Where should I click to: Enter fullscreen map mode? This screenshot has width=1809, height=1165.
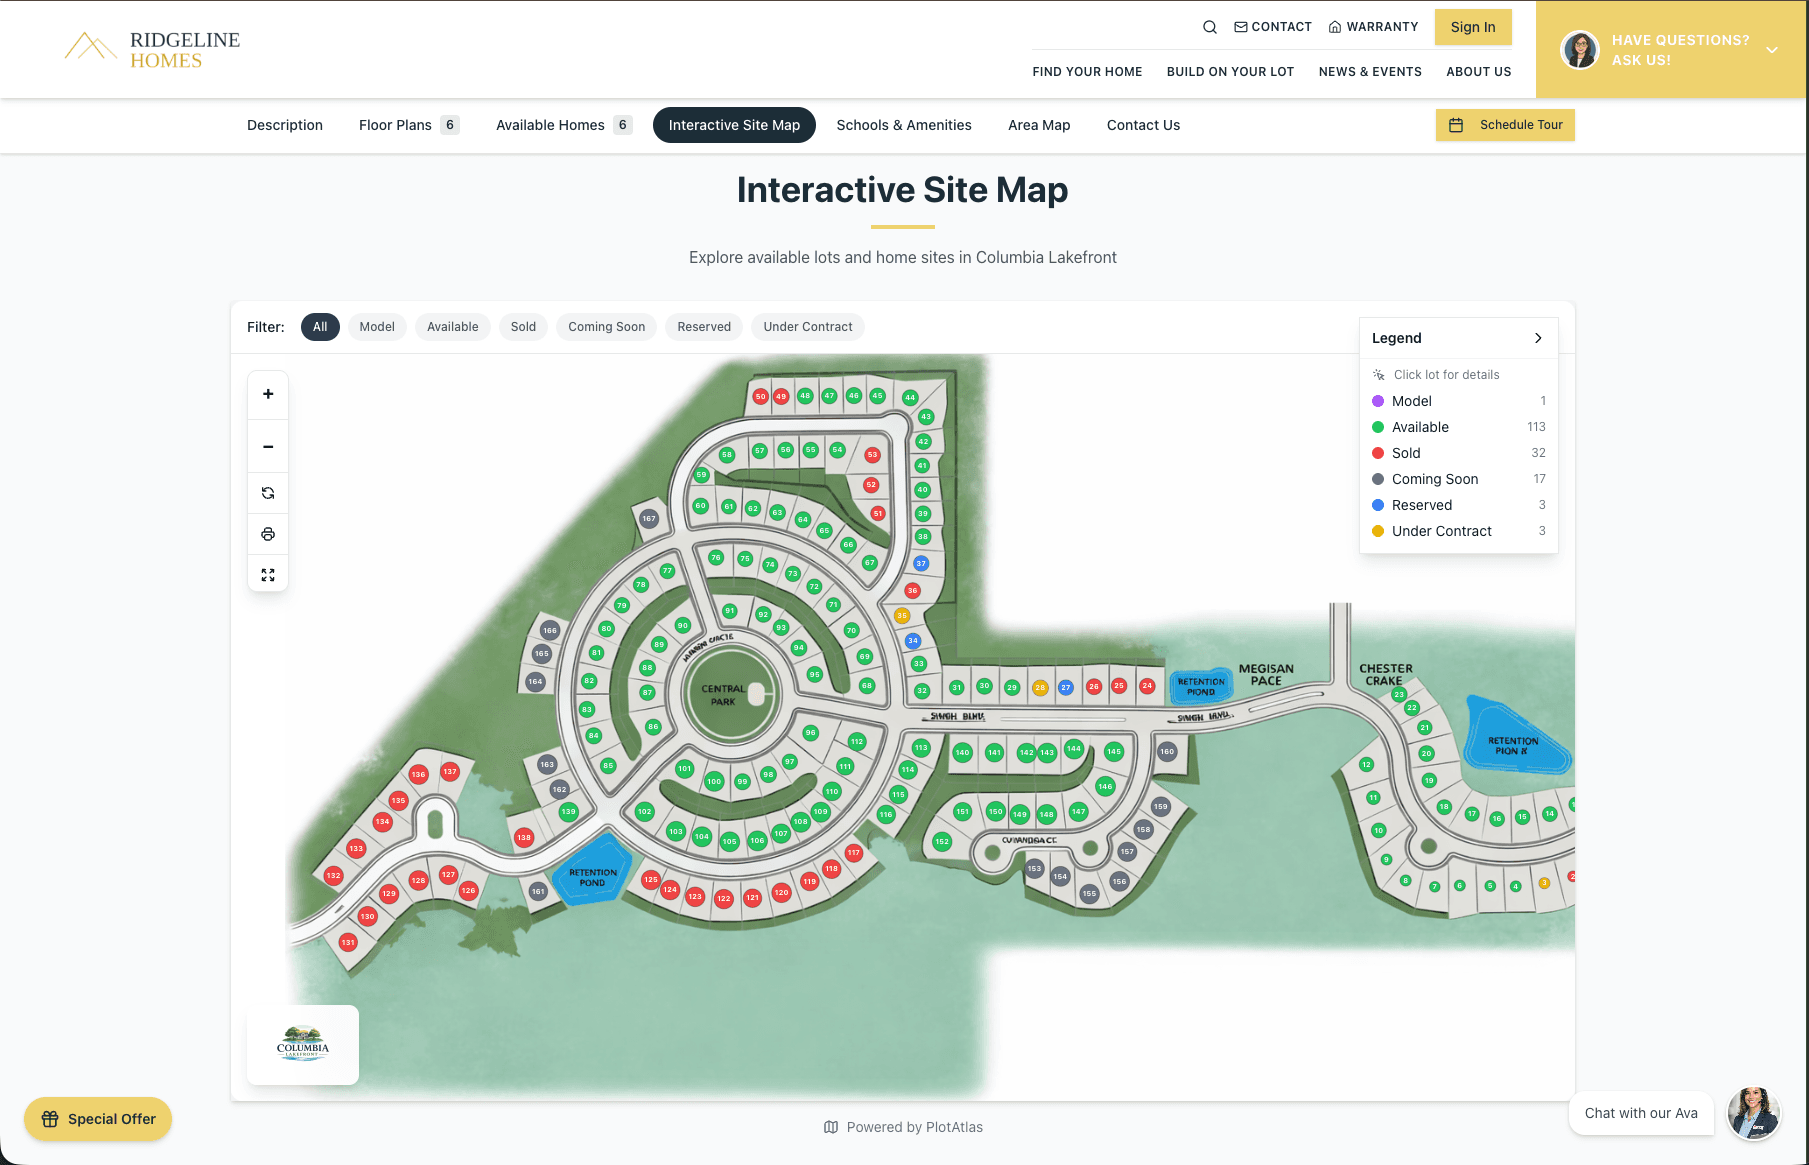(x=267, y=574)
